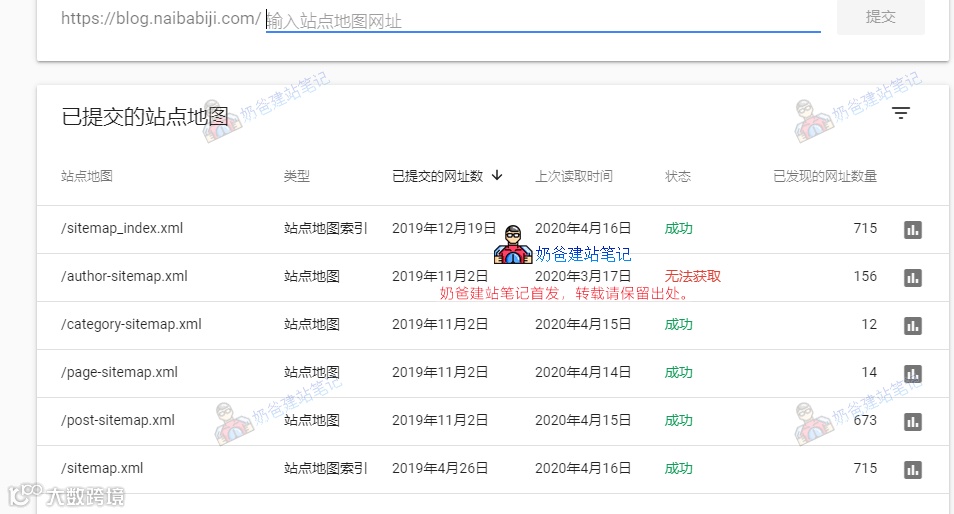Open the /category-sitemap.xml row
Screen dimensions: 954x514
(493, 325)
